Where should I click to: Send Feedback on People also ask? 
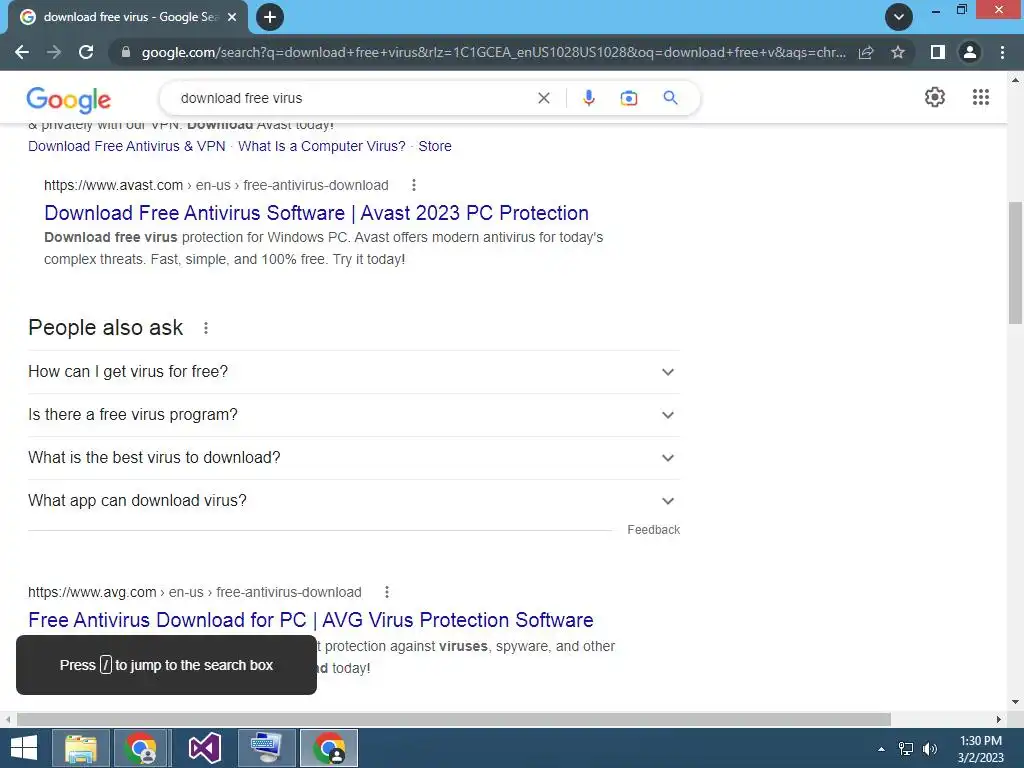[x=654, y=530]
